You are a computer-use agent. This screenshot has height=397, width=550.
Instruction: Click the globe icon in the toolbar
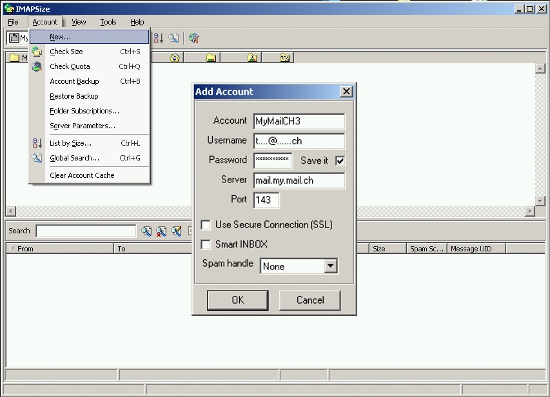pos(194,38)
